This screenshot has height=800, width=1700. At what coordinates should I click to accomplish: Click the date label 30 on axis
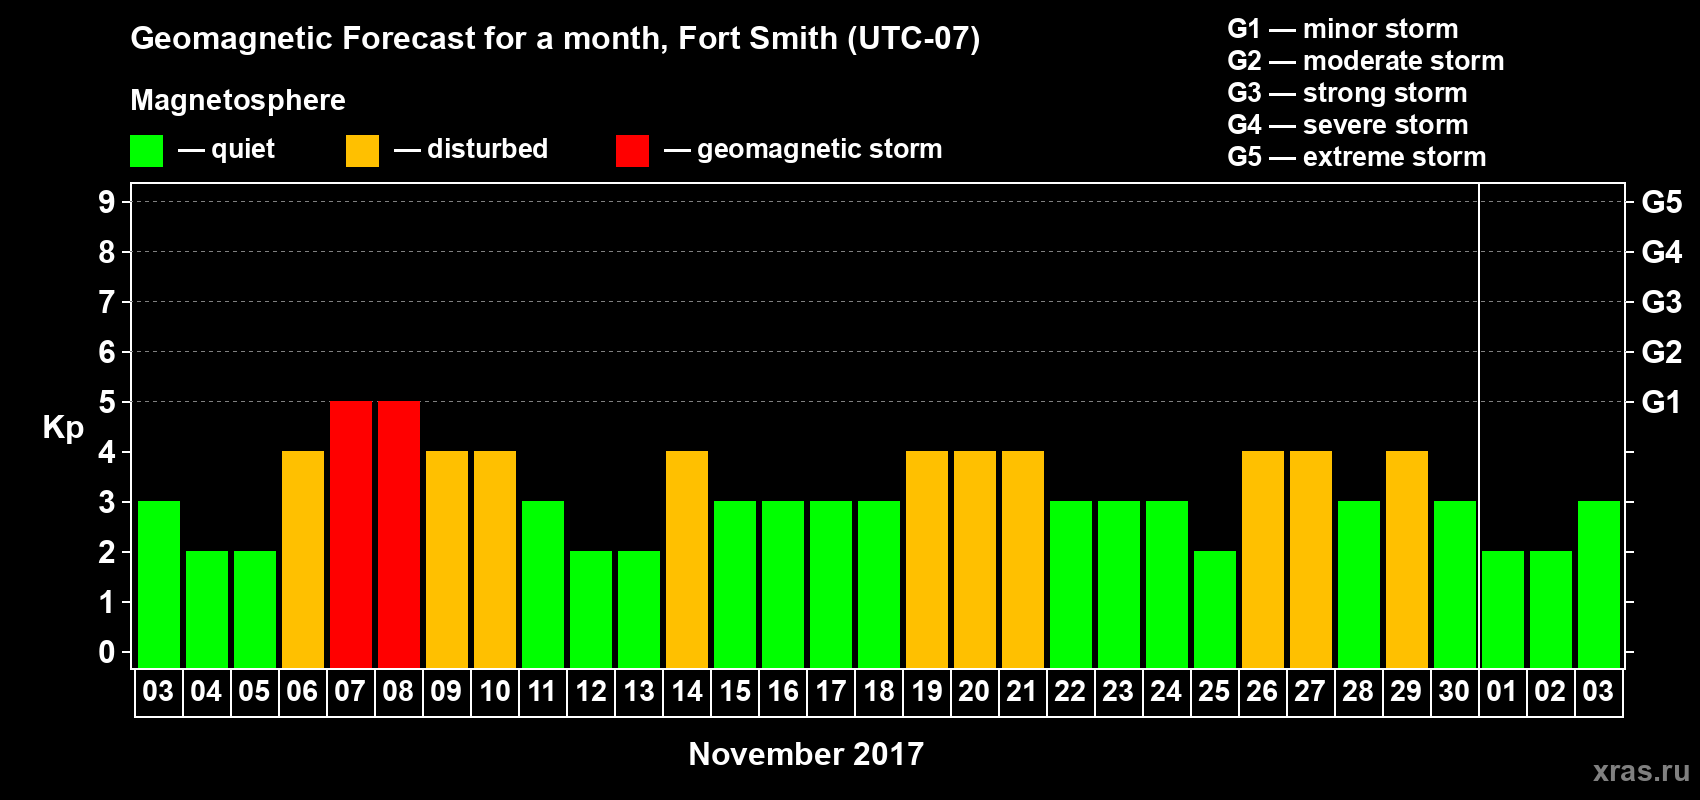[1454, 691]
